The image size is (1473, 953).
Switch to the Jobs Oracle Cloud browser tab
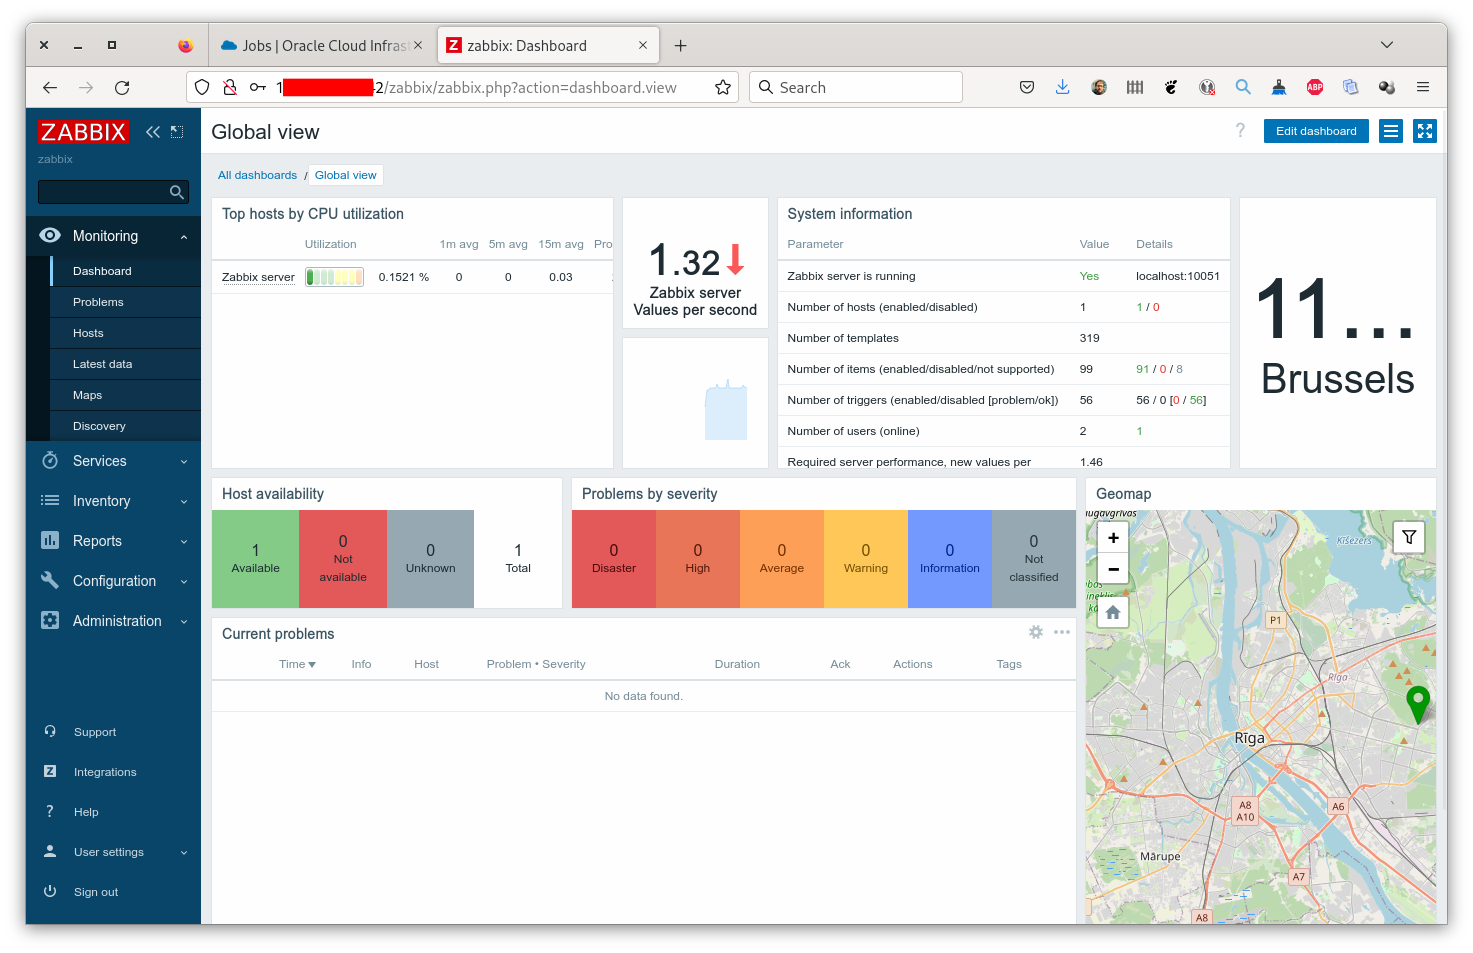point(320,45)
